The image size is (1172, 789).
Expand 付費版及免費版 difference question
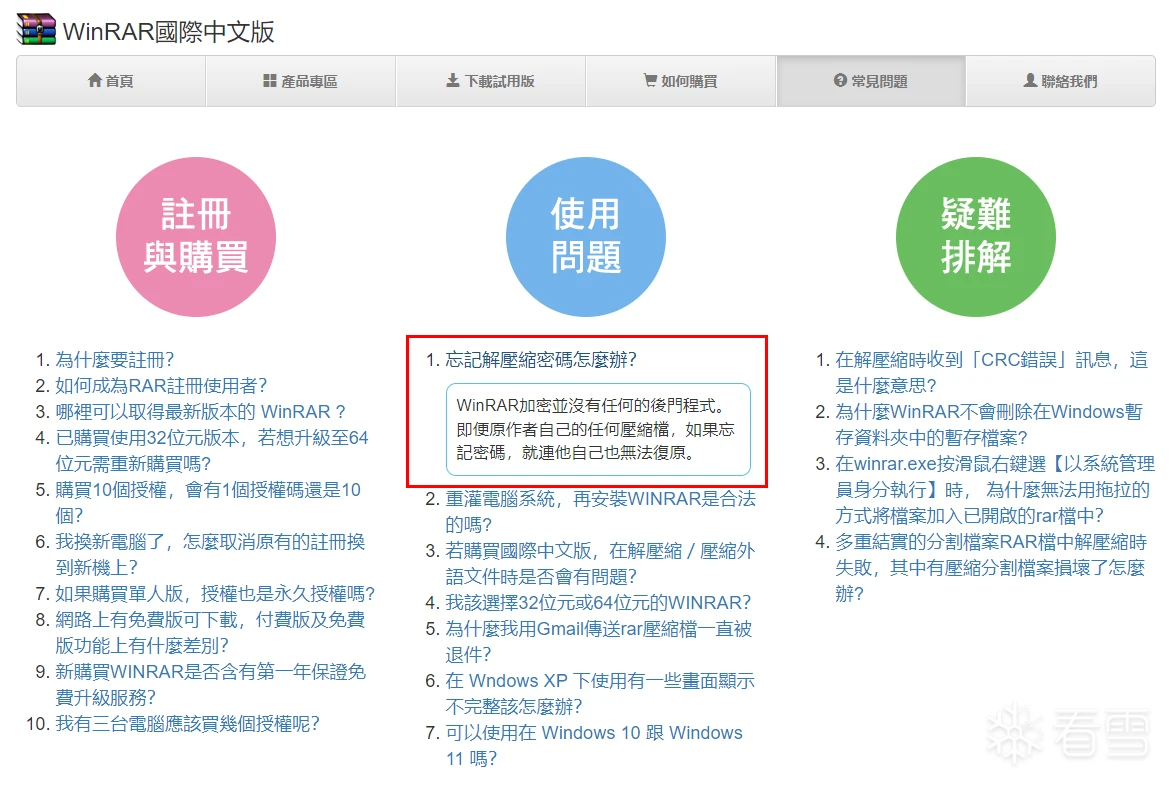(x=210, y=632)
